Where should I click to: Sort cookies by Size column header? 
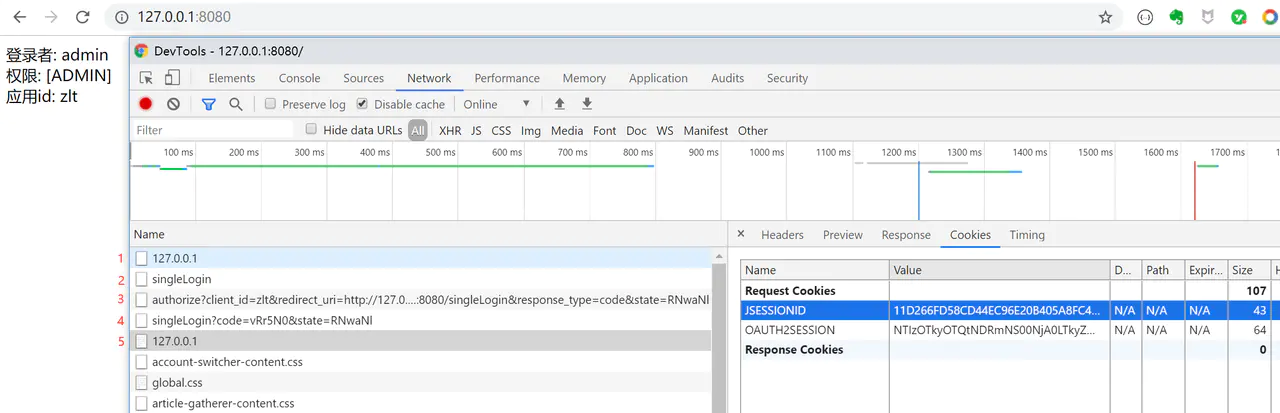1249,270
